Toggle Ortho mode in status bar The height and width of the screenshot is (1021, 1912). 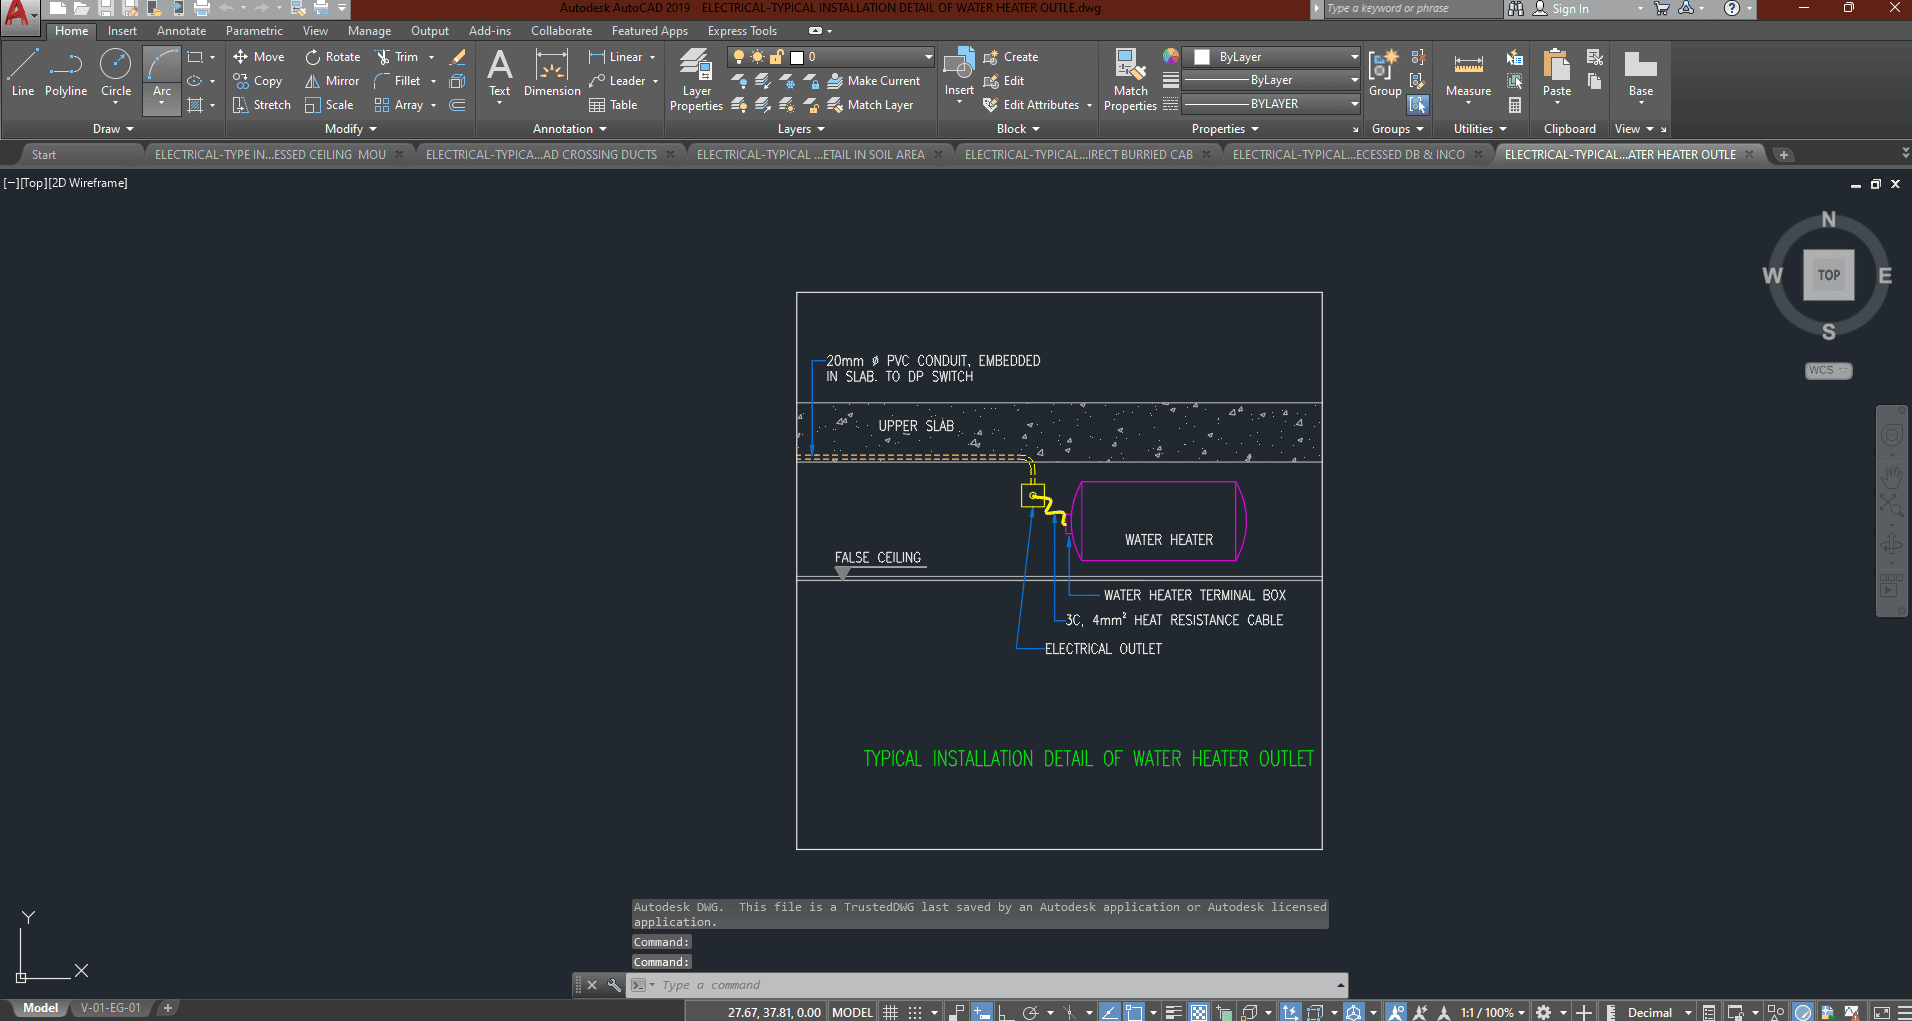pos(1005,1012)
